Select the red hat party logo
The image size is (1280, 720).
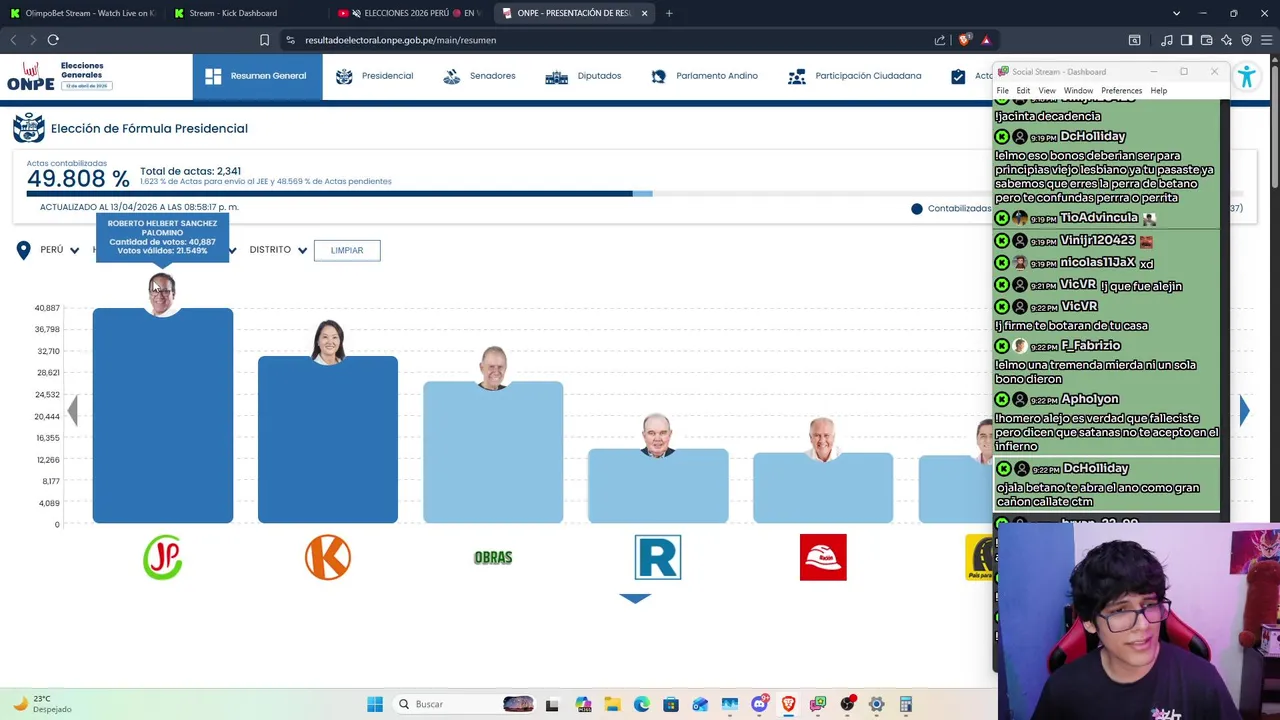tap(823, 557)
